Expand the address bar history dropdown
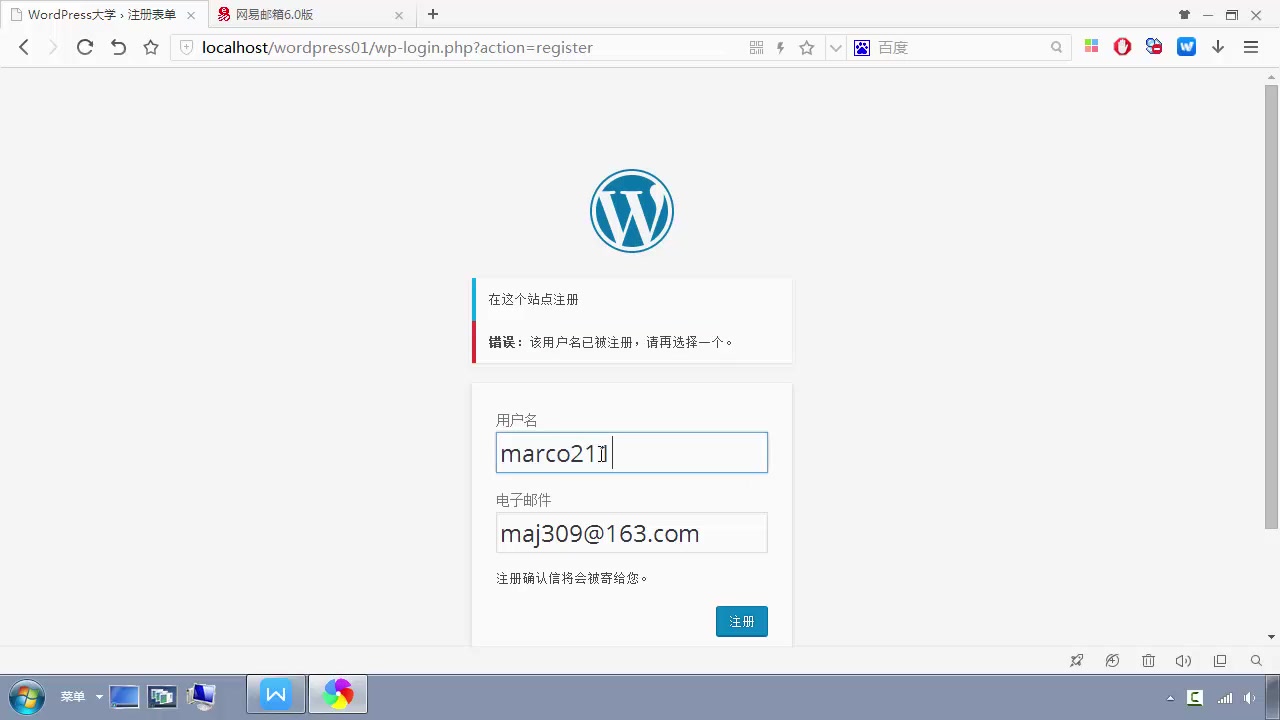This screenshot has width=1280, height=720. coord(835,47)
